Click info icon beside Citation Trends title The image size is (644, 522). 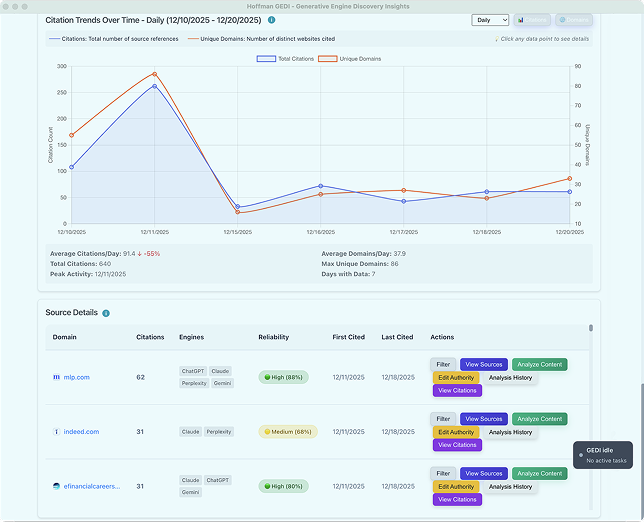[x=272, y=19]
